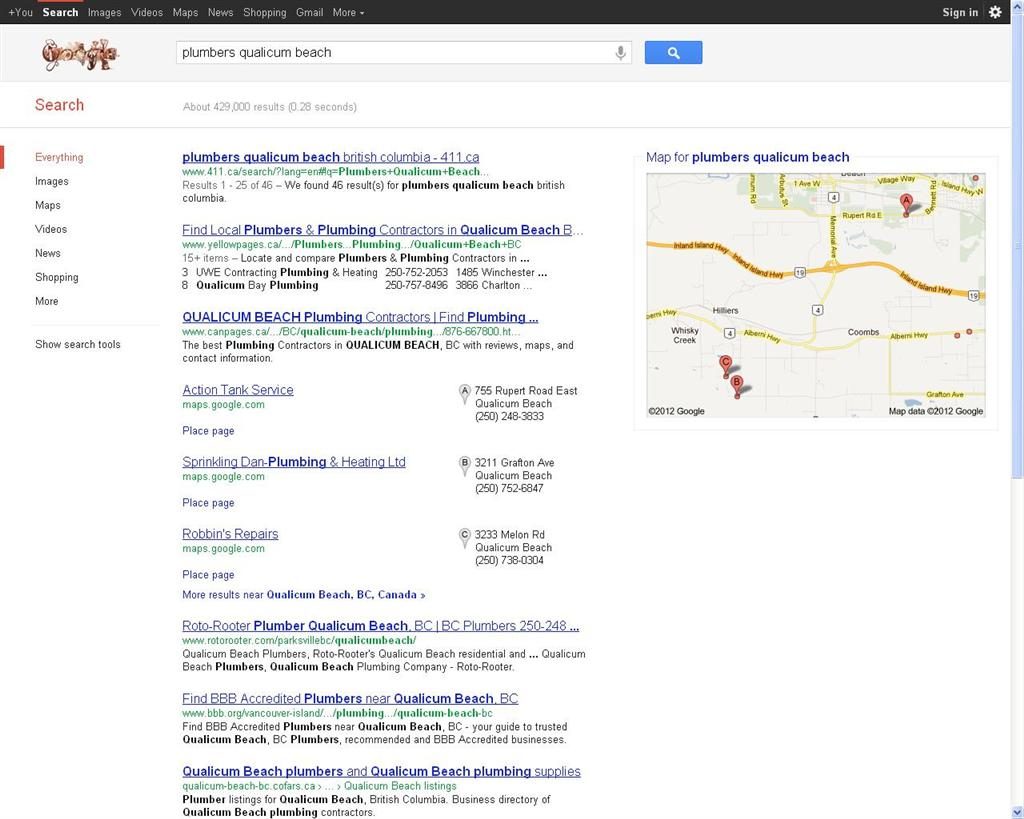Screen dimensions: 1024x819
Task: Click map marker C on the map
Action: click(725, 366)
